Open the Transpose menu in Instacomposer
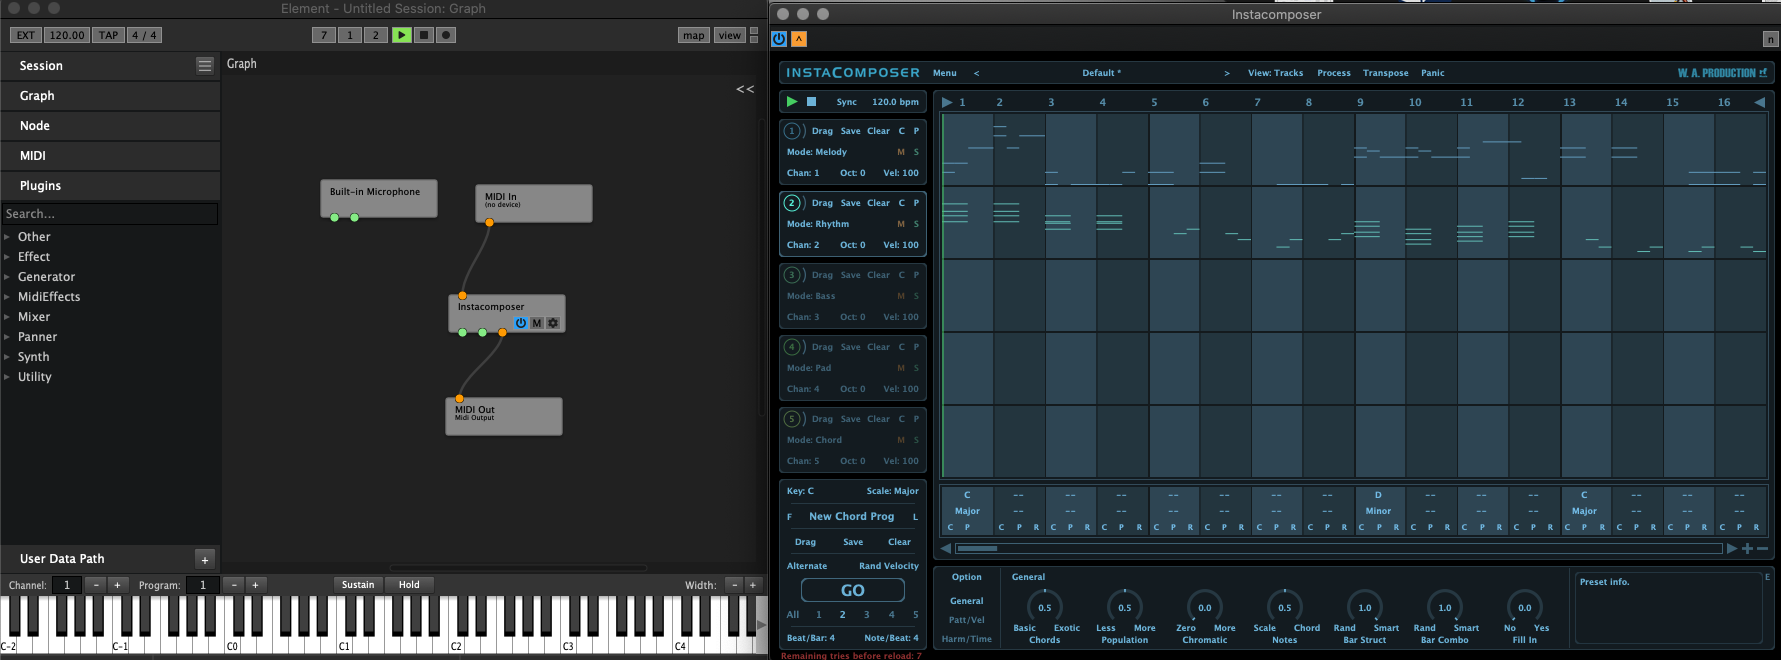 1386,73
